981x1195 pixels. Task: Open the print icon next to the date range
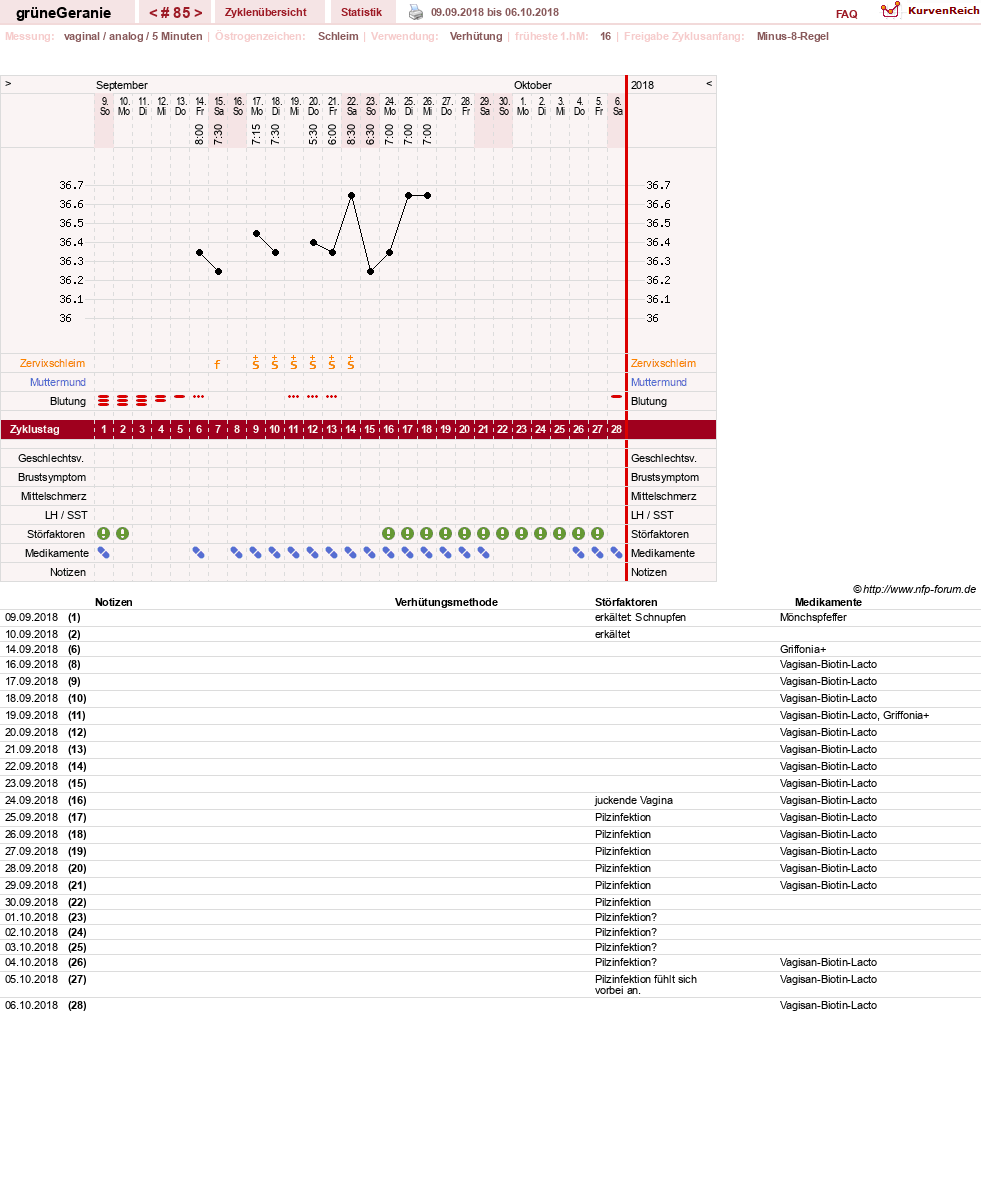pos(415,12)
